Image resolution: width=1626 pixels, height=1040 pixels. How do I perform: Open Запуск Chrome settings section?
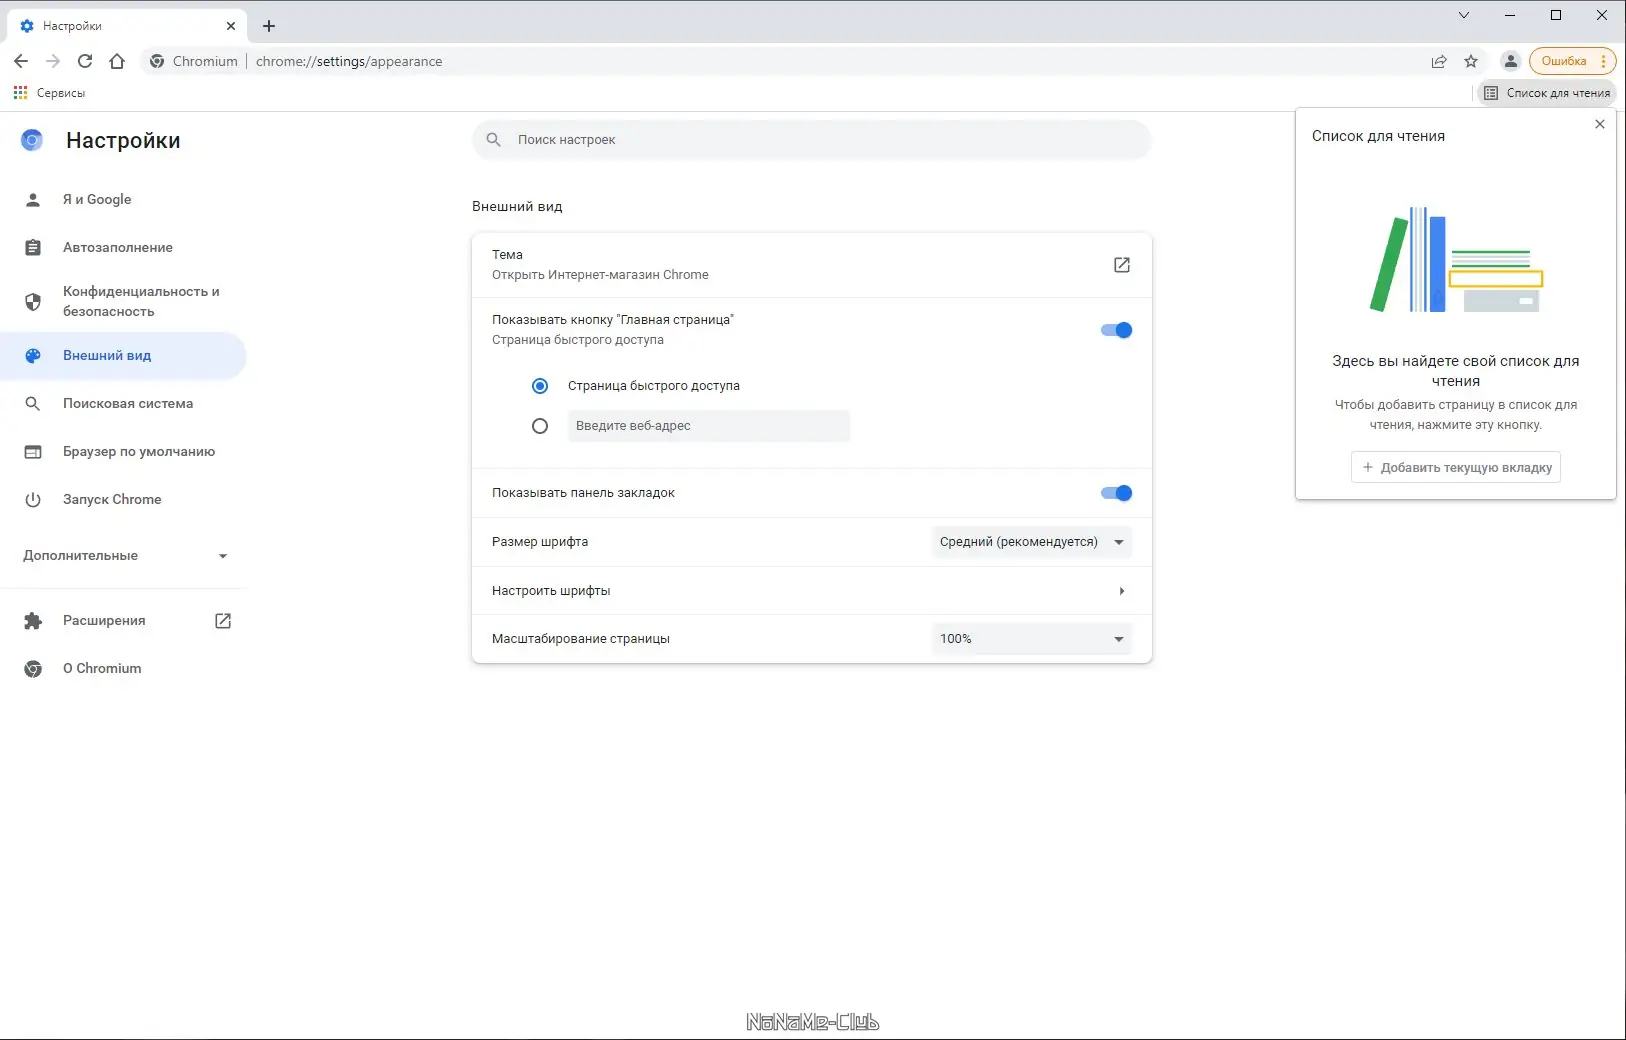tap(123, 500)
